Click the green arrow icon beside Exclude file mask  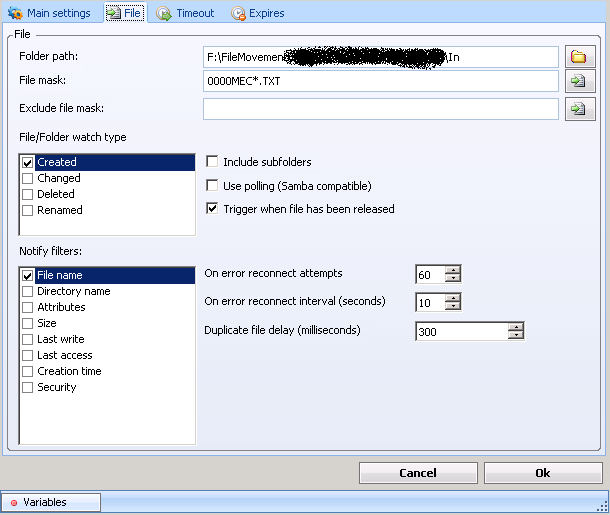click(577, 109)
